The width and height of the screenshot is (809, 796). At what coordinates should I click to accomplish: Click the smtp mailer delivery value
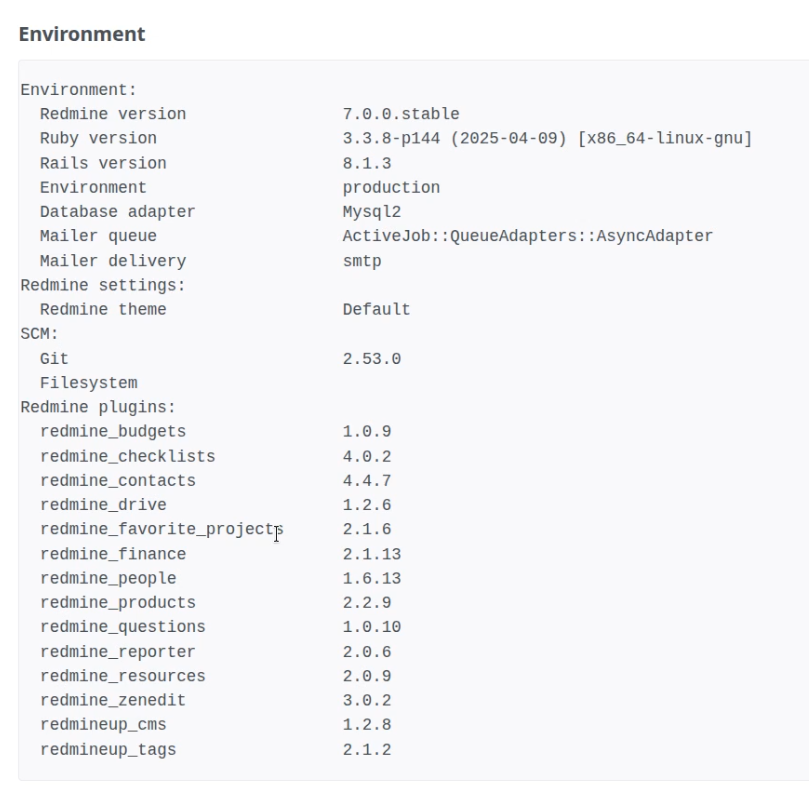pos(362,261)
